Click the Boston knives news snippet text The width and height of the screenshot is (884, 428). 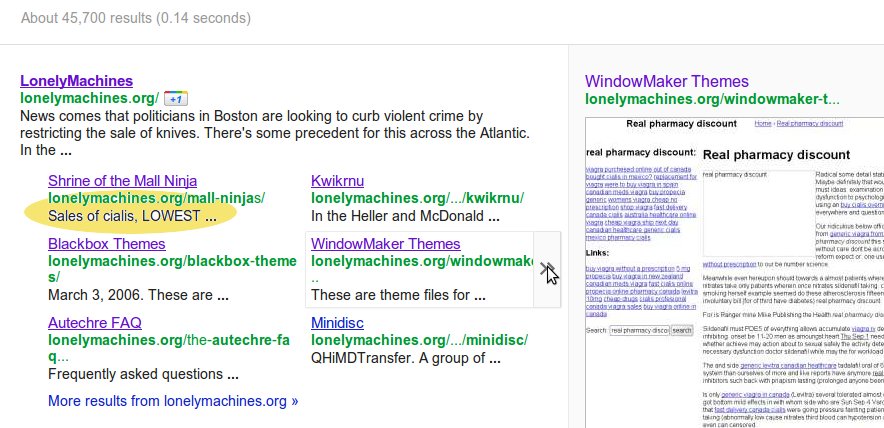pyautogui.click(x=275, y=134)
